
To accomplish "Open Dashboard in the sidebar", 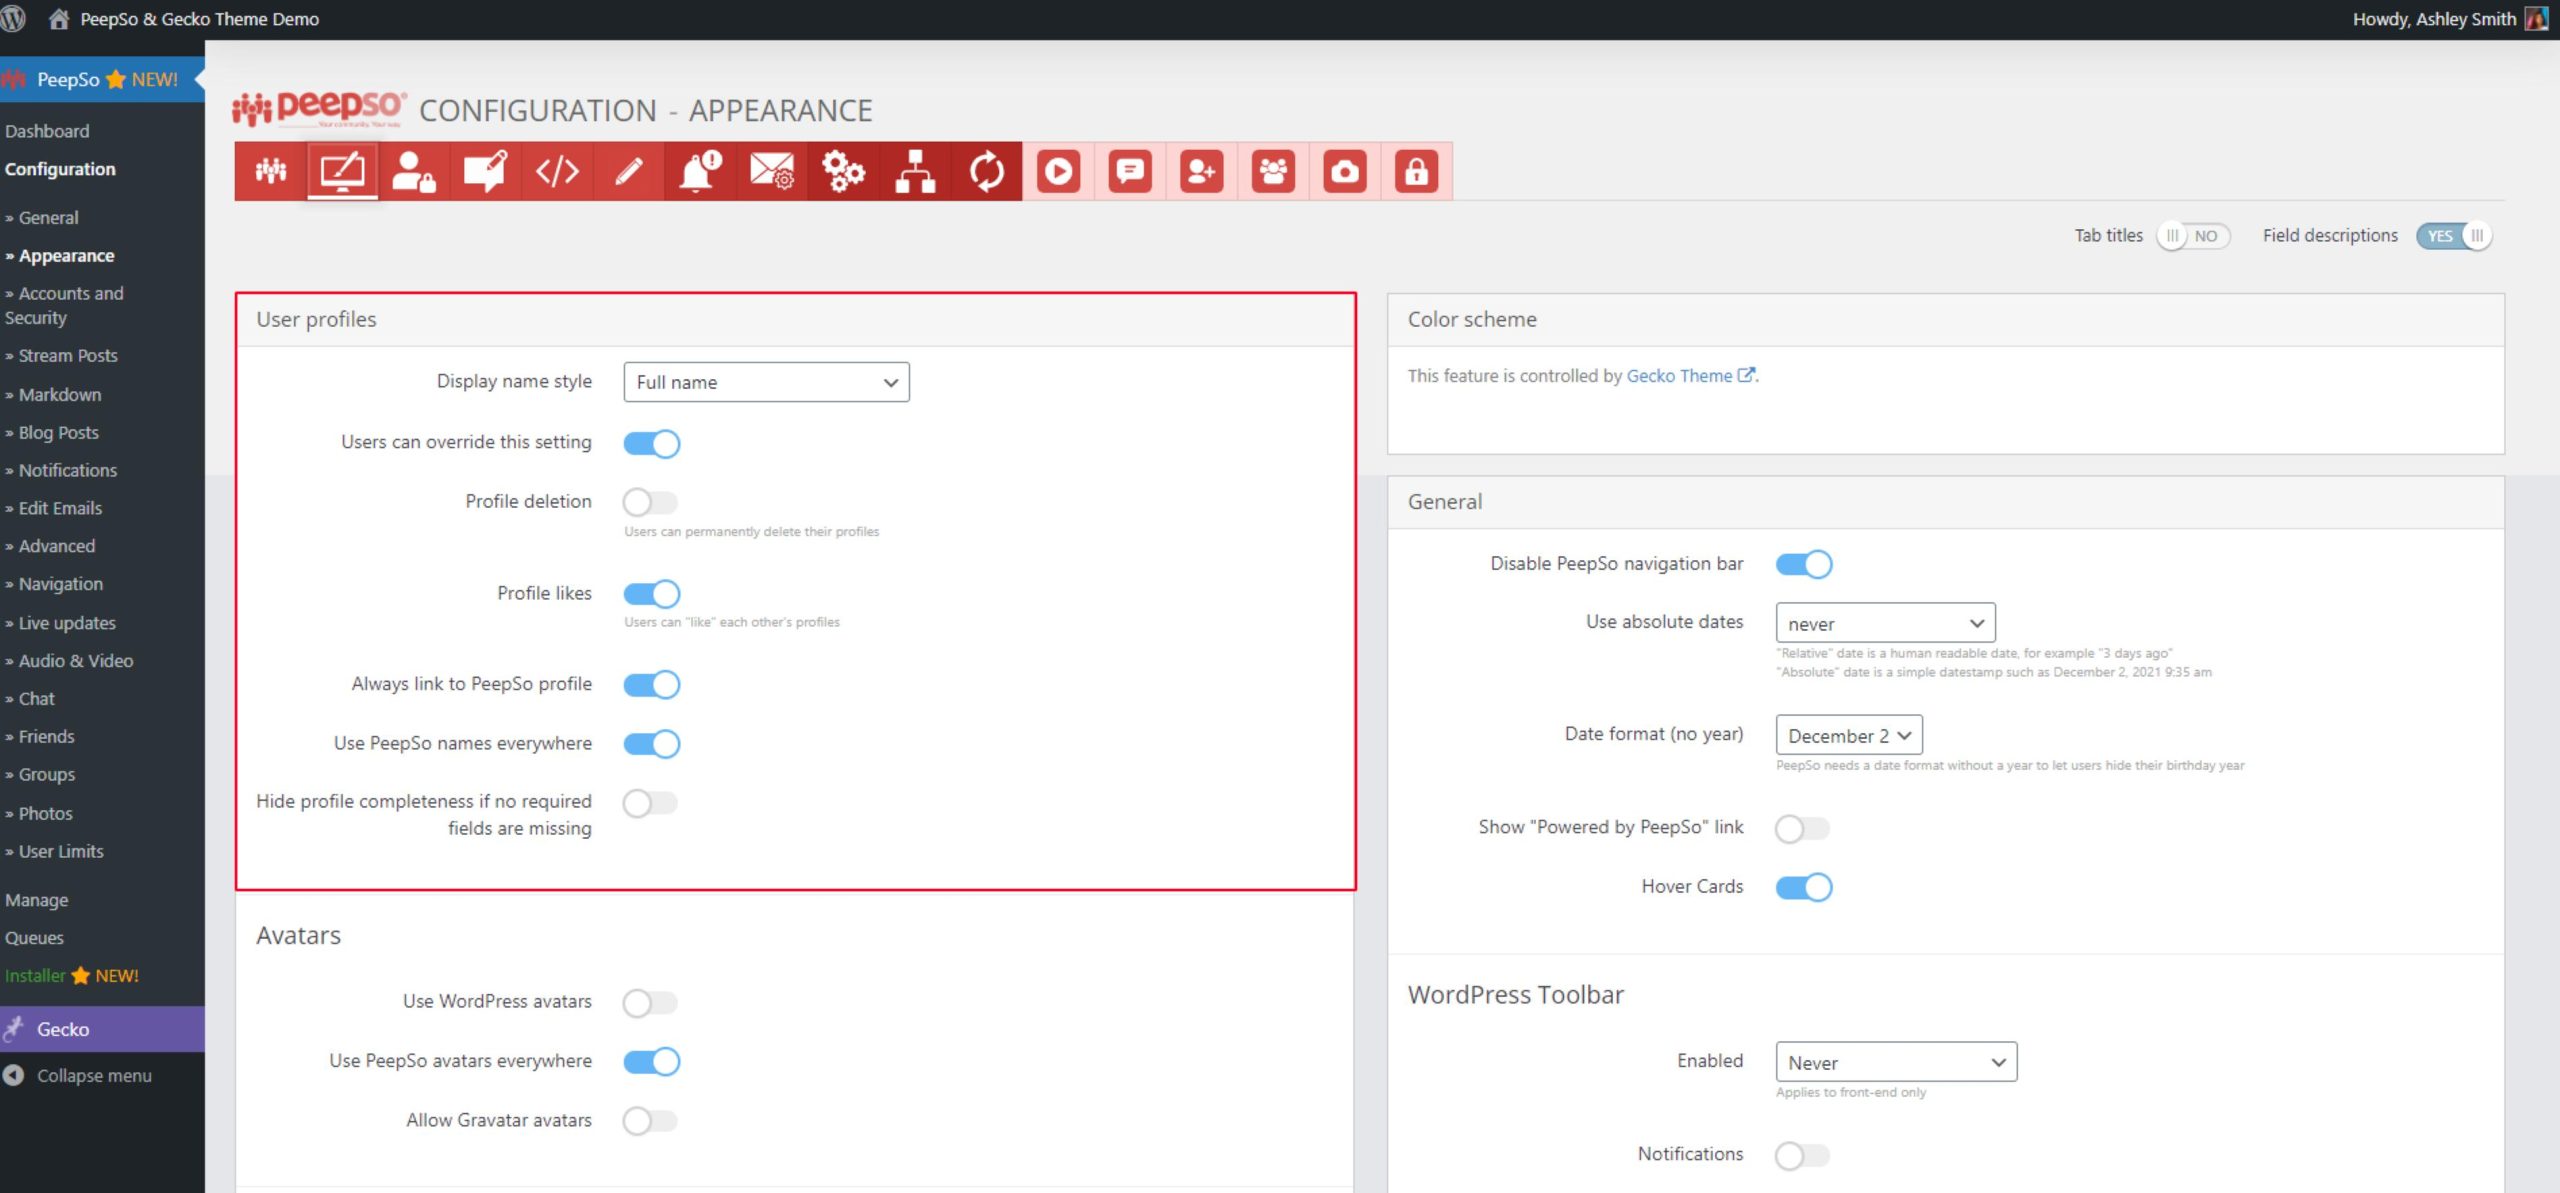I will 47,131.
